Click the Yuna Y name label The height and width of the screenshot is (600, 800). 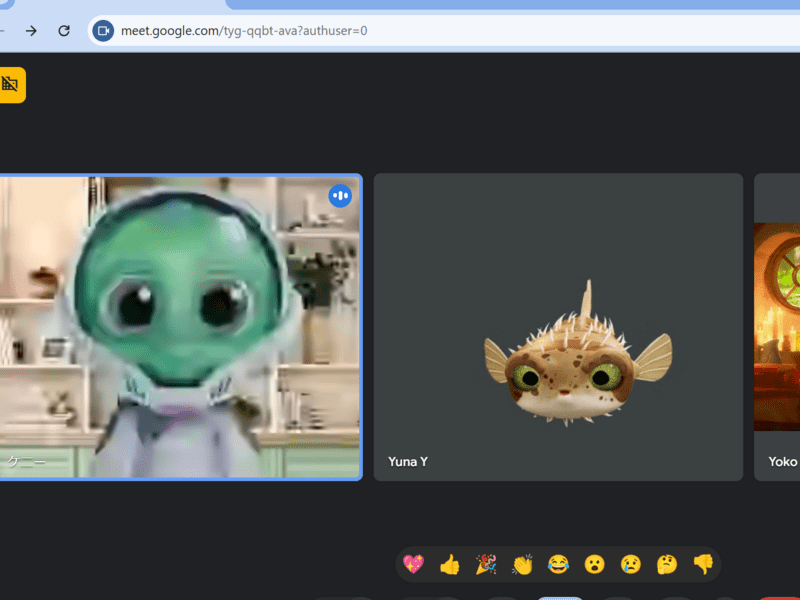pos(408,462)
